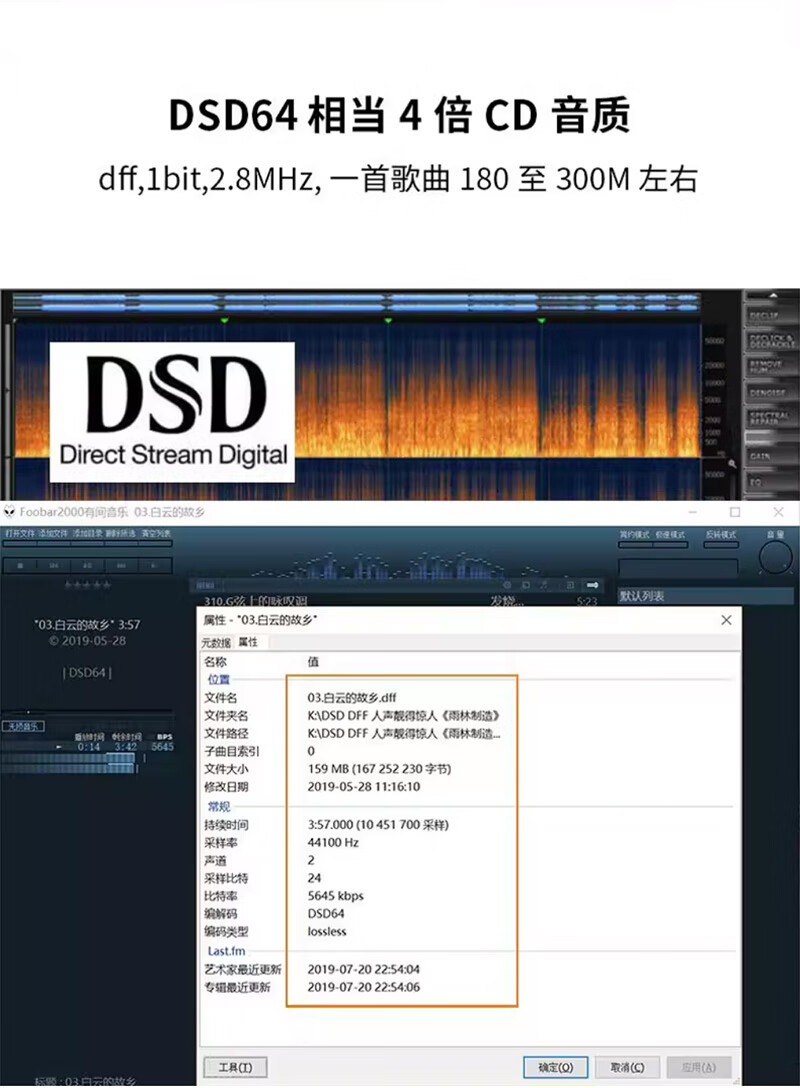Screen dimensions: 800x1088
Task: Click the 简约模式 mode button
Action: (635, 534)
